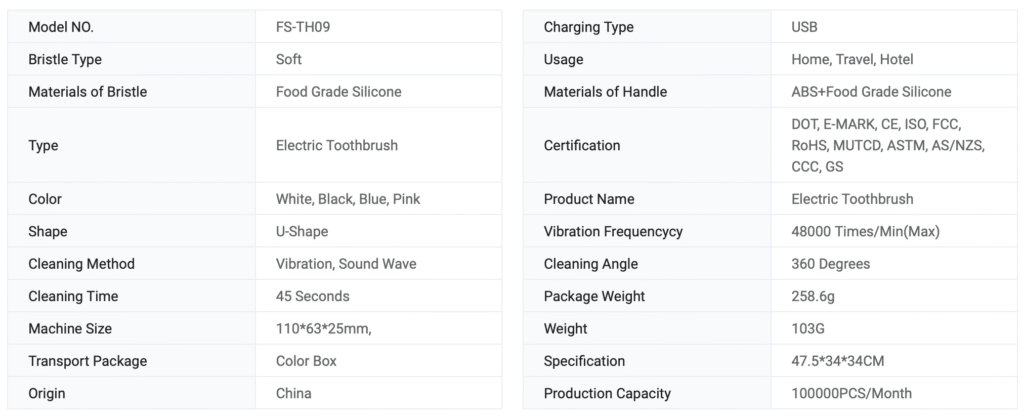The width and height of the screenshot is (1024, 416).
Task: Select the 45 Seconds cleaning time
Action: coord(312,296)
